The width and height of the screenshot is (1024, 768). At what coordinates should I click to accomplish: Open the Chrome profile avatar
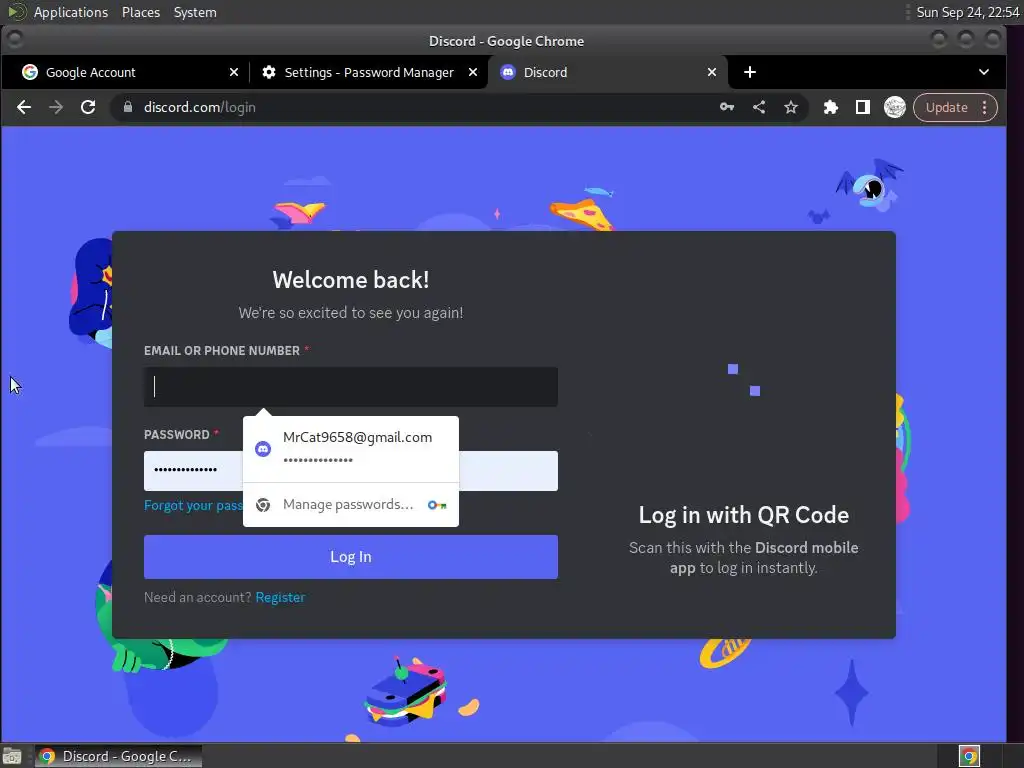(x=895, y=107)
